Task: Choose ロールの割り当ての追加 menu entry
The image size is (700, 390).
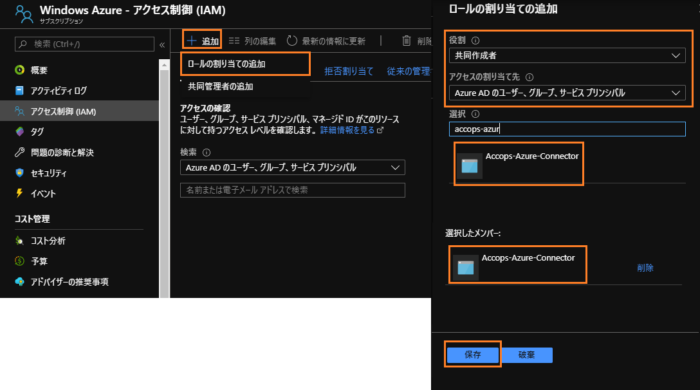Action: click(245, 64)
